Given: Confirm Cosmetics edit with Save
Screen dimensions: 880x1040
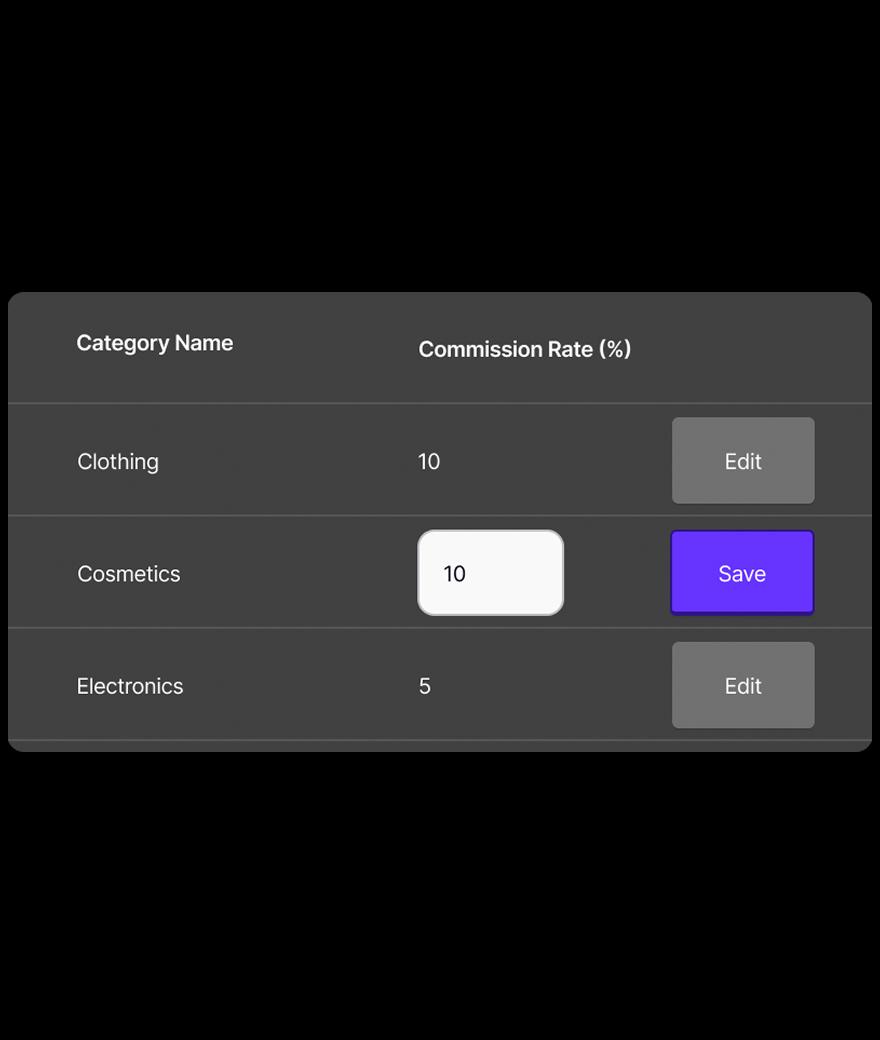Looking at the screenshot, I should click(742, 573).
